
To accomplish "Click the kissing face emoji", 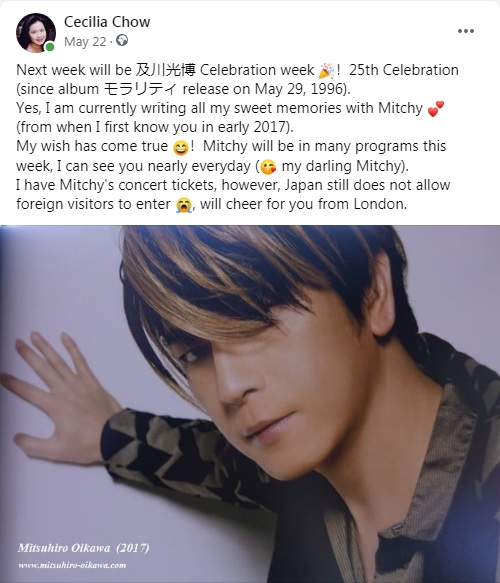I will click(x=268, y=167).
